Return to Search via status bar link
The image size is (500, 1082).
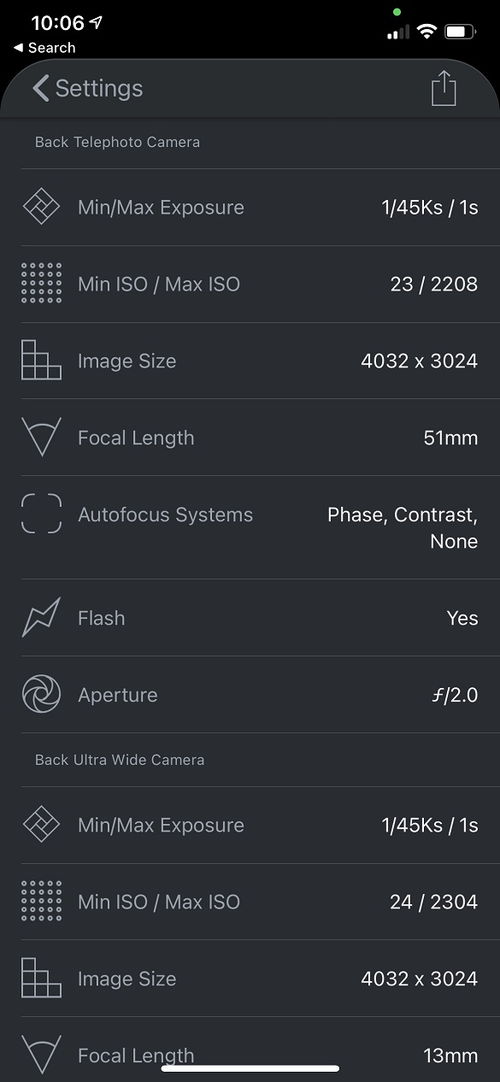click(x=44, y=48)
